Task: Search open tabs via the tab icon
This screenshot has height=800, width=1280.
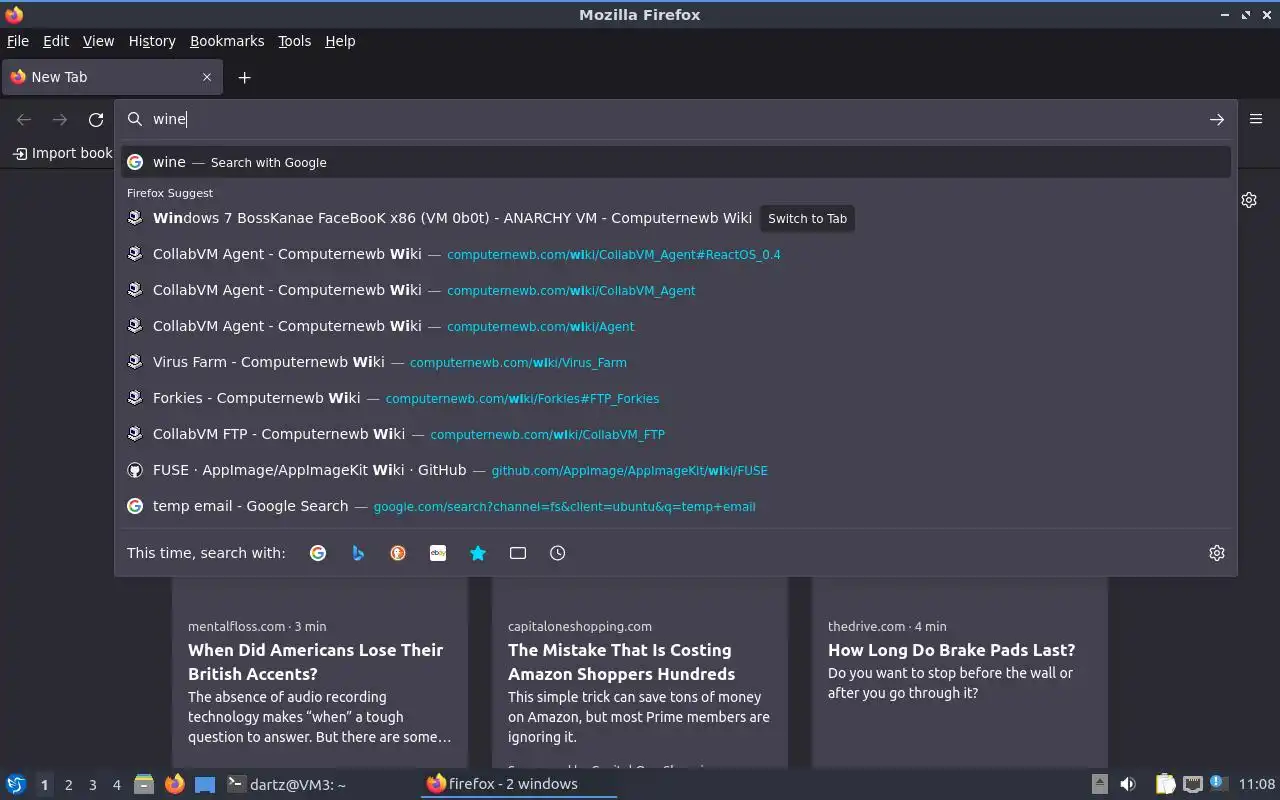Action: pos(518,553)
